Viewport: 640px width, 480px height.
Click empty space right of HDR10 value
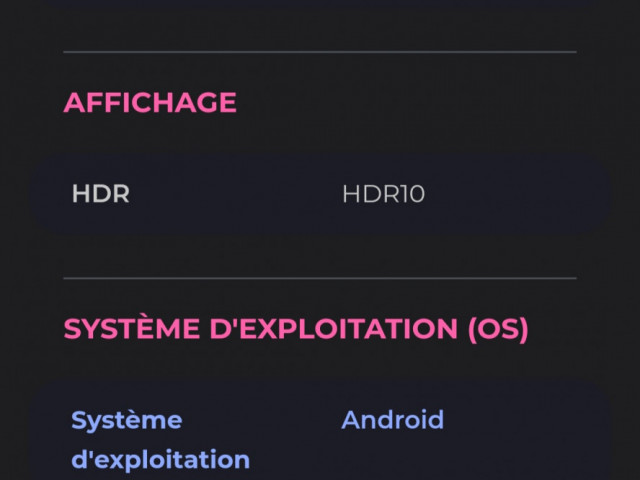pos(514,194)
